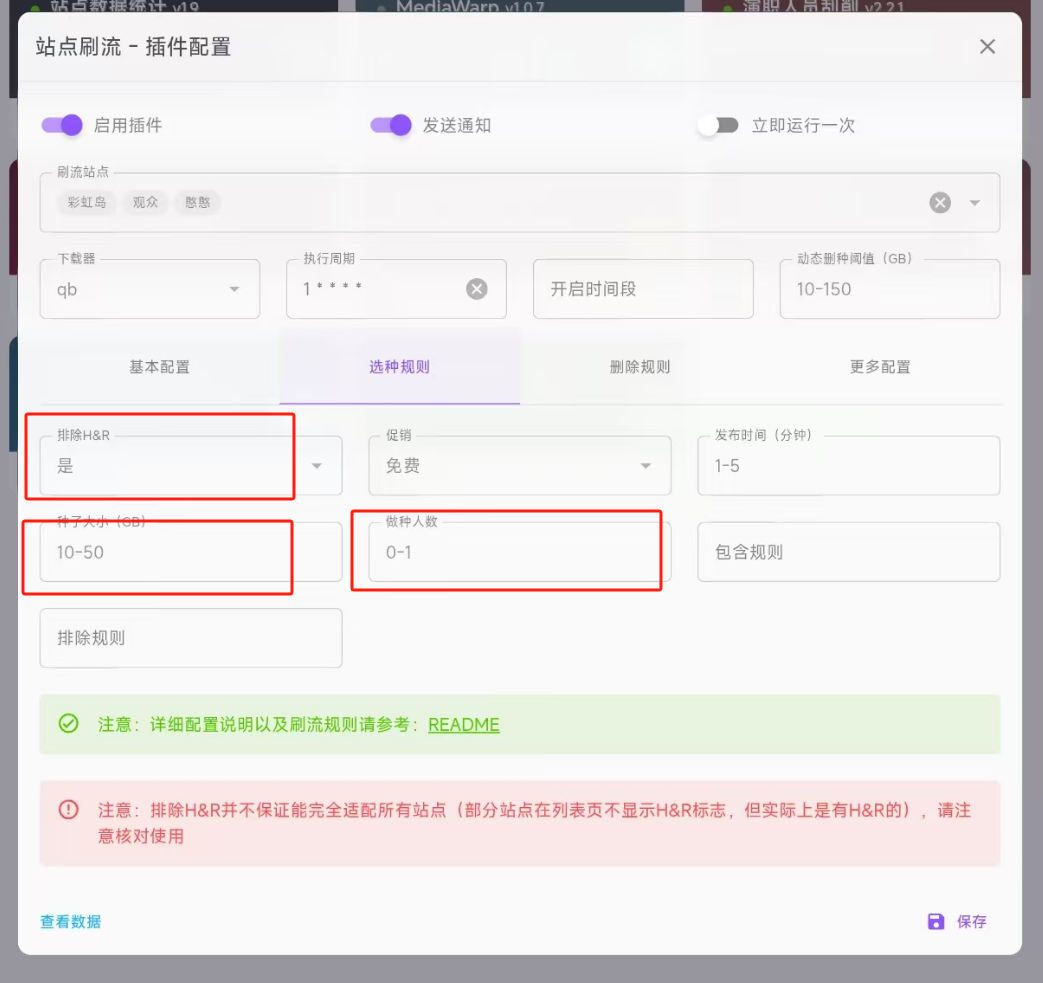1043x983 pixels.
Task: Switch to the 基本配置 tab
Action: pos(159,367)
